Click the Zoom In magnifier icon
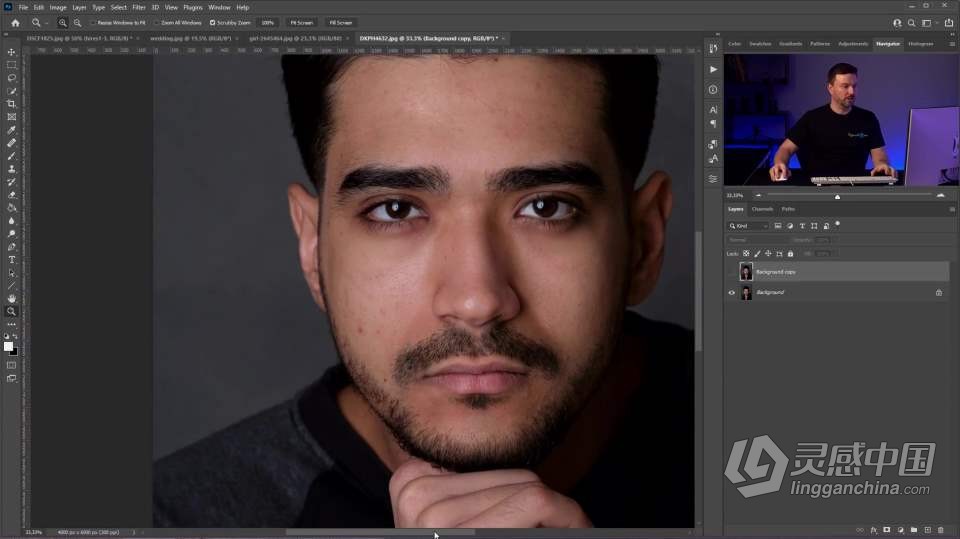Screen dimensions: 960x539 62,22
